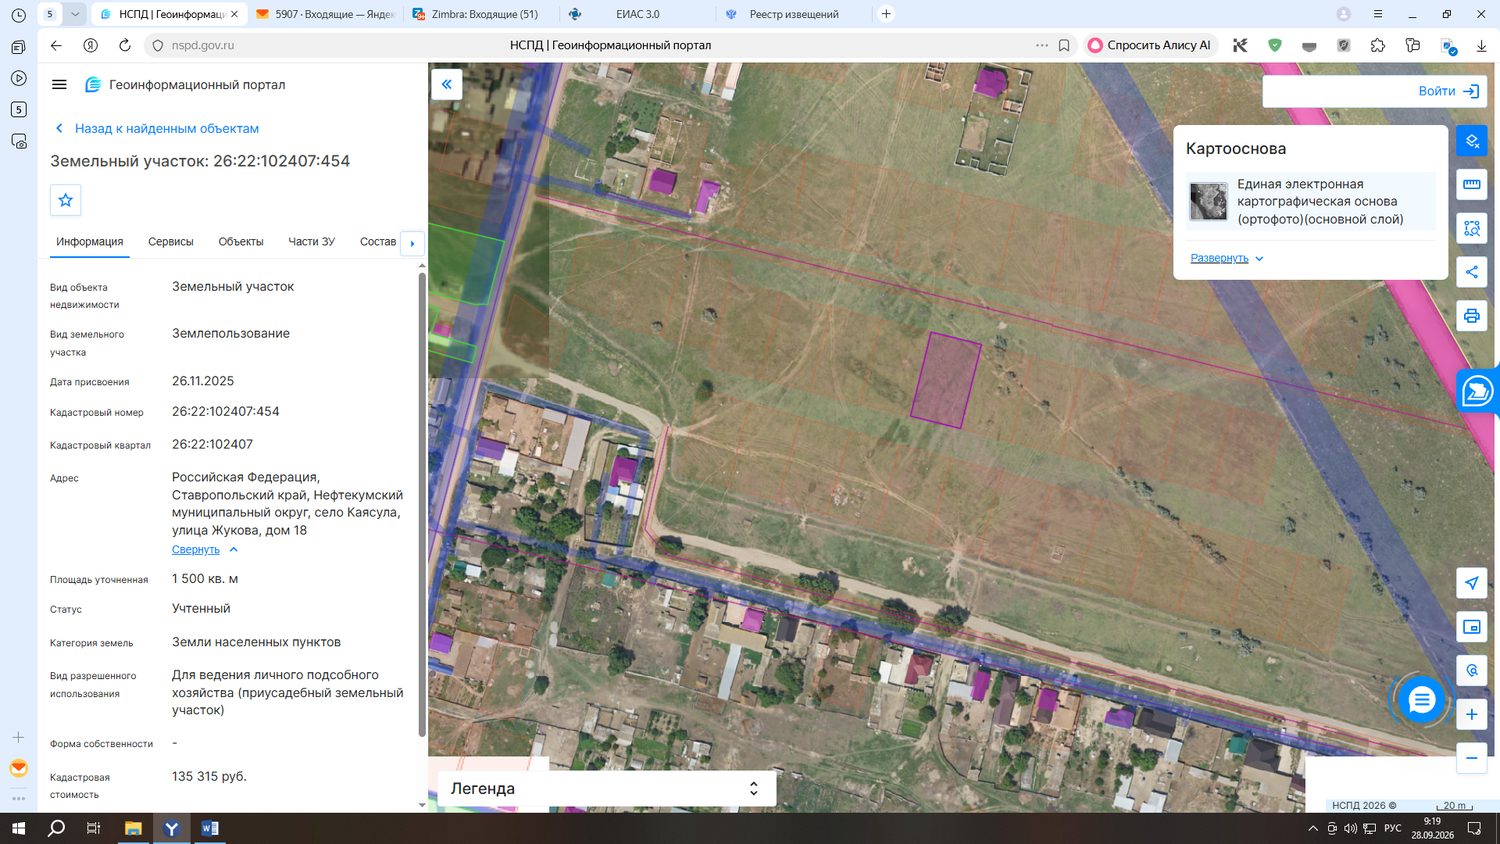Collapse the left info panel with double chevron
Screen dimensions: 1500x844
pyautogui.click(x=447, y=84)
